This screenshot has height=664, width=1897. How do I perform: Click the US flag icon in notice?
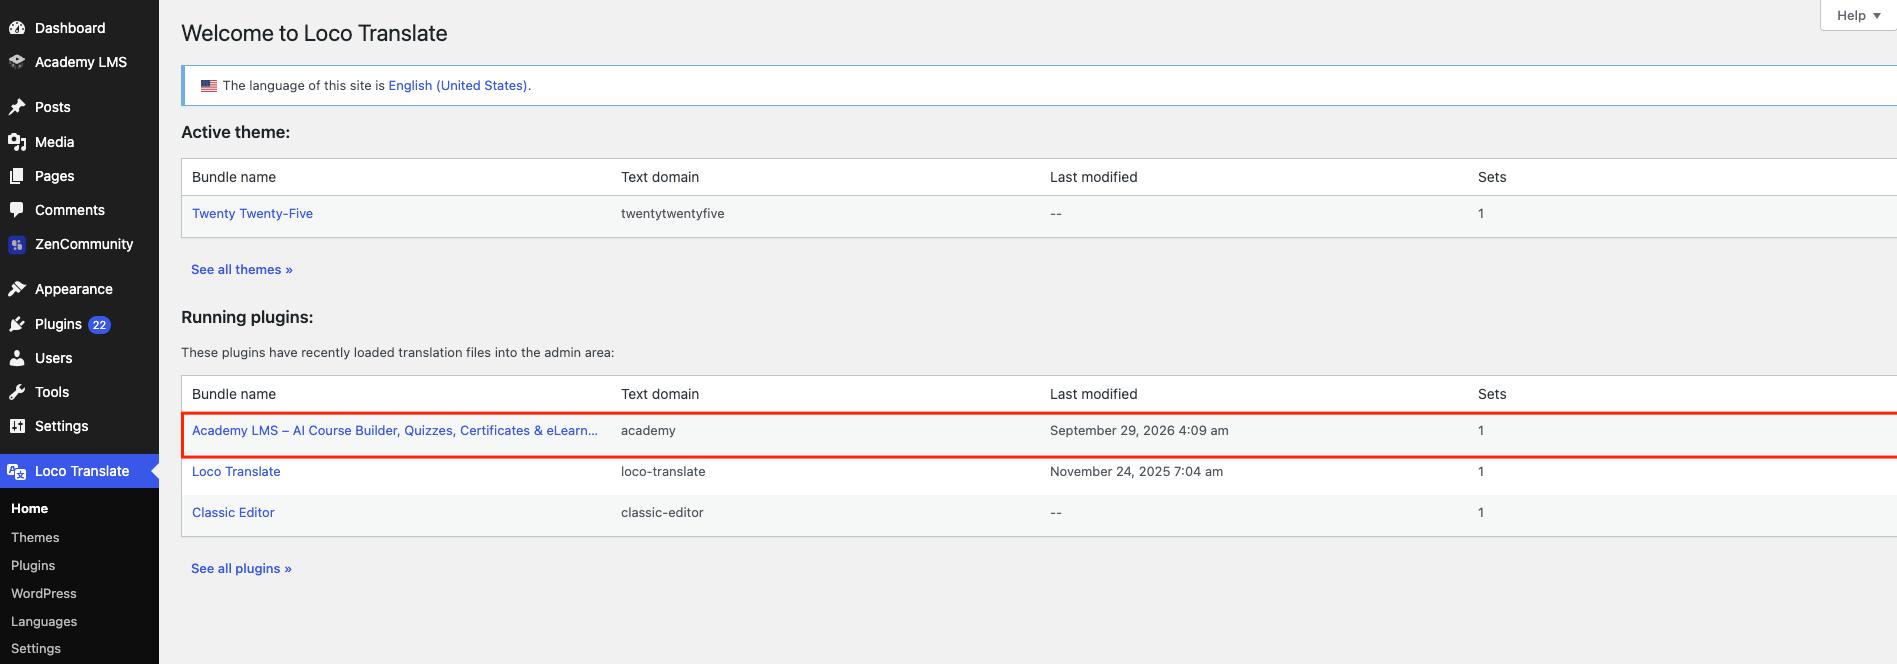click(209, 86)
